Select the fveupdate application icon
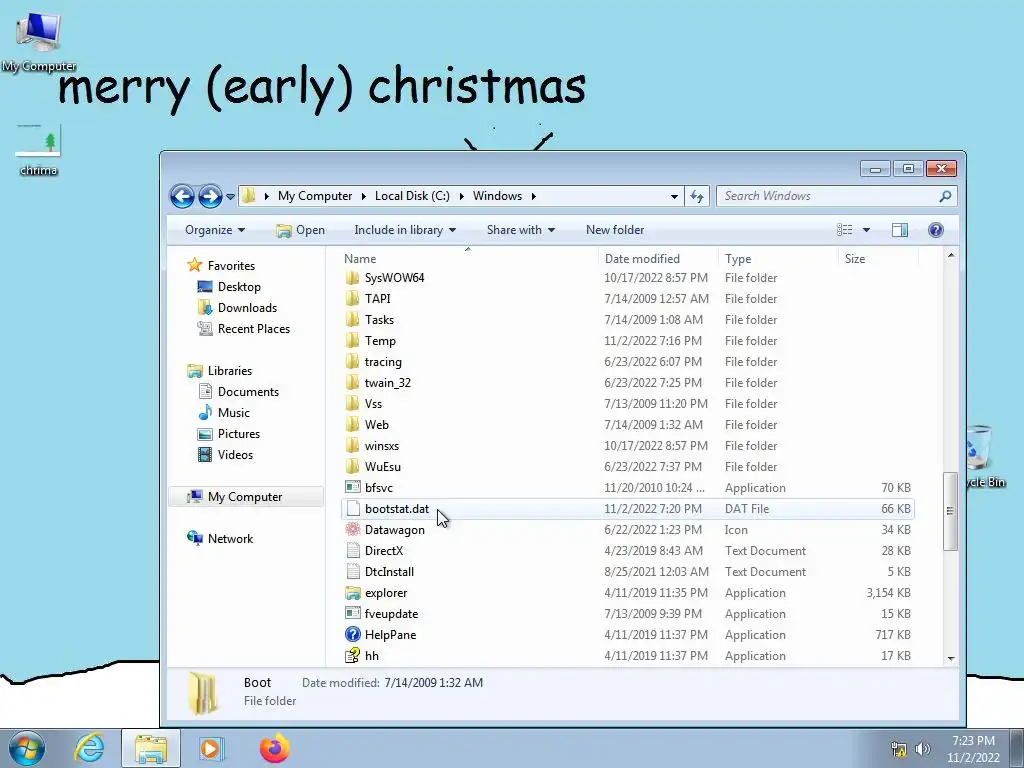 click(353, 614)
